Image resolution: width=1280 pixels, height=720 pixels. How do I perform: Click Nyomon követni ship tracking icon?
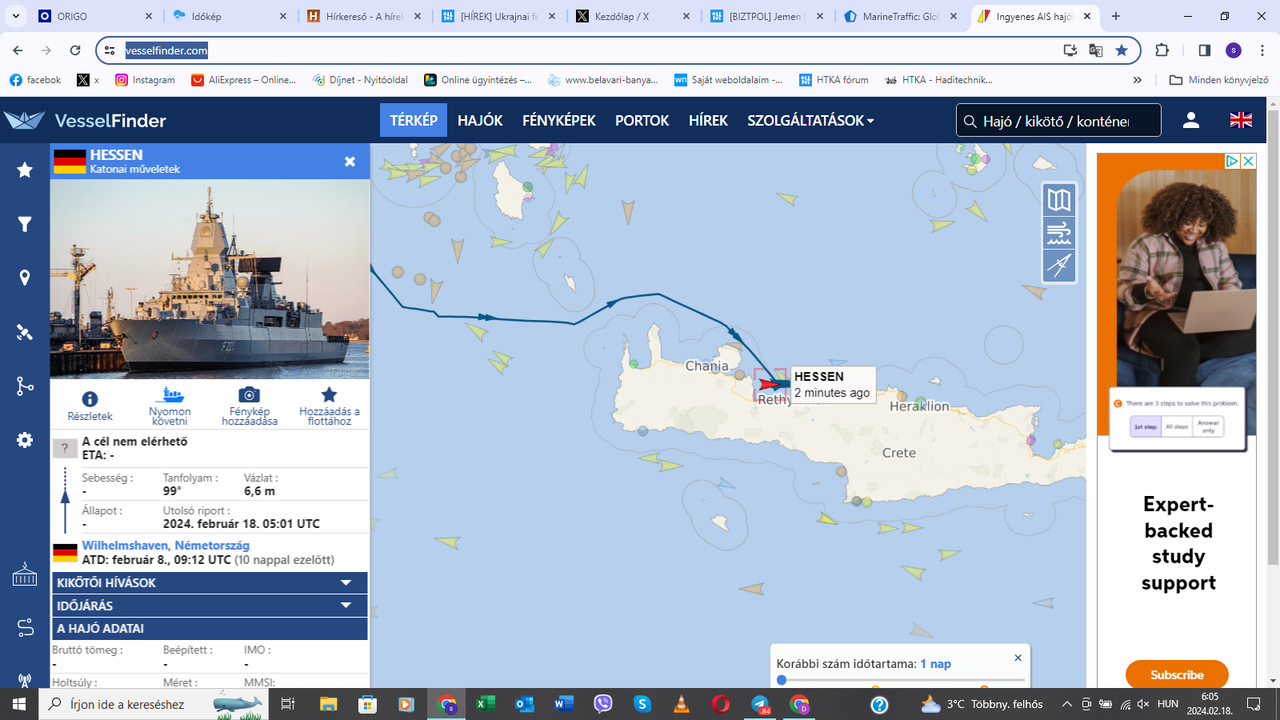coord(170,396)
